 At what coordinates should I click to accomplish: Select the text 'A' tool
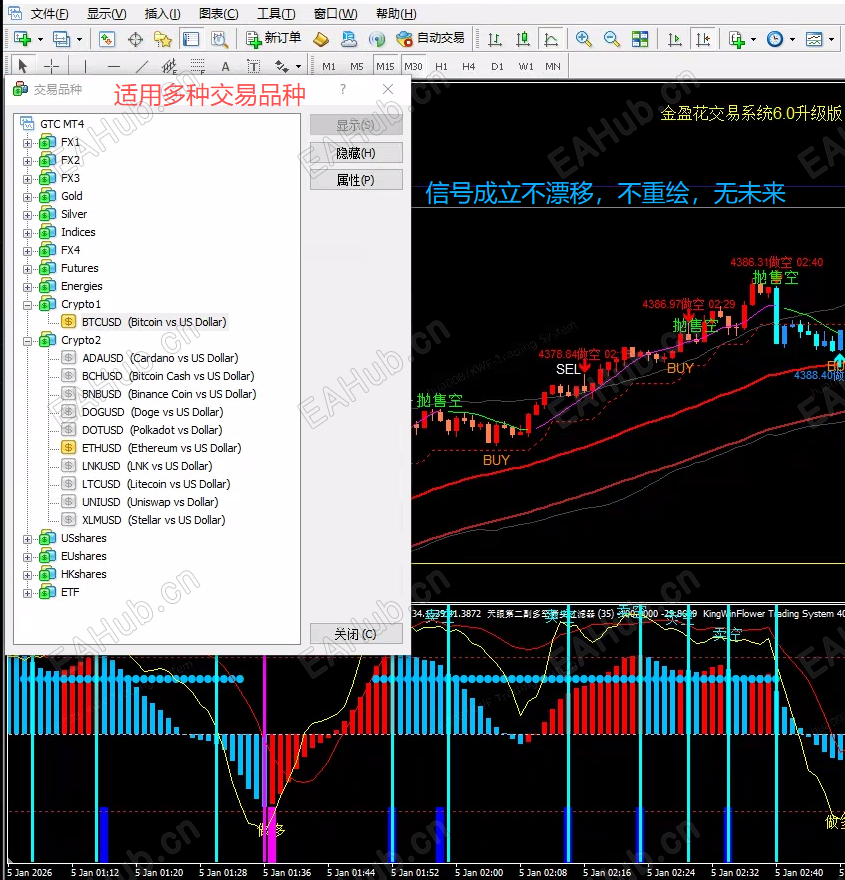click(226, 66)
